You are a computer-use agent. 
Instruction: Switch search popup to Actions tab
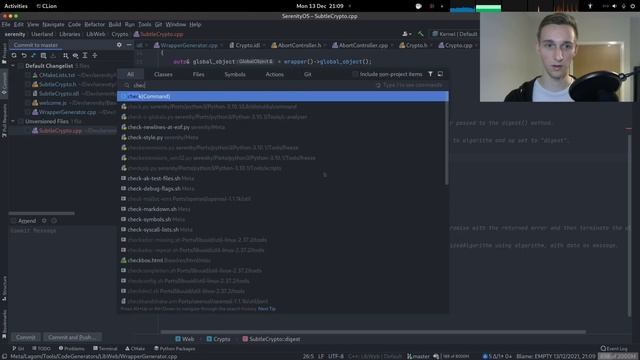coord(275,74)
